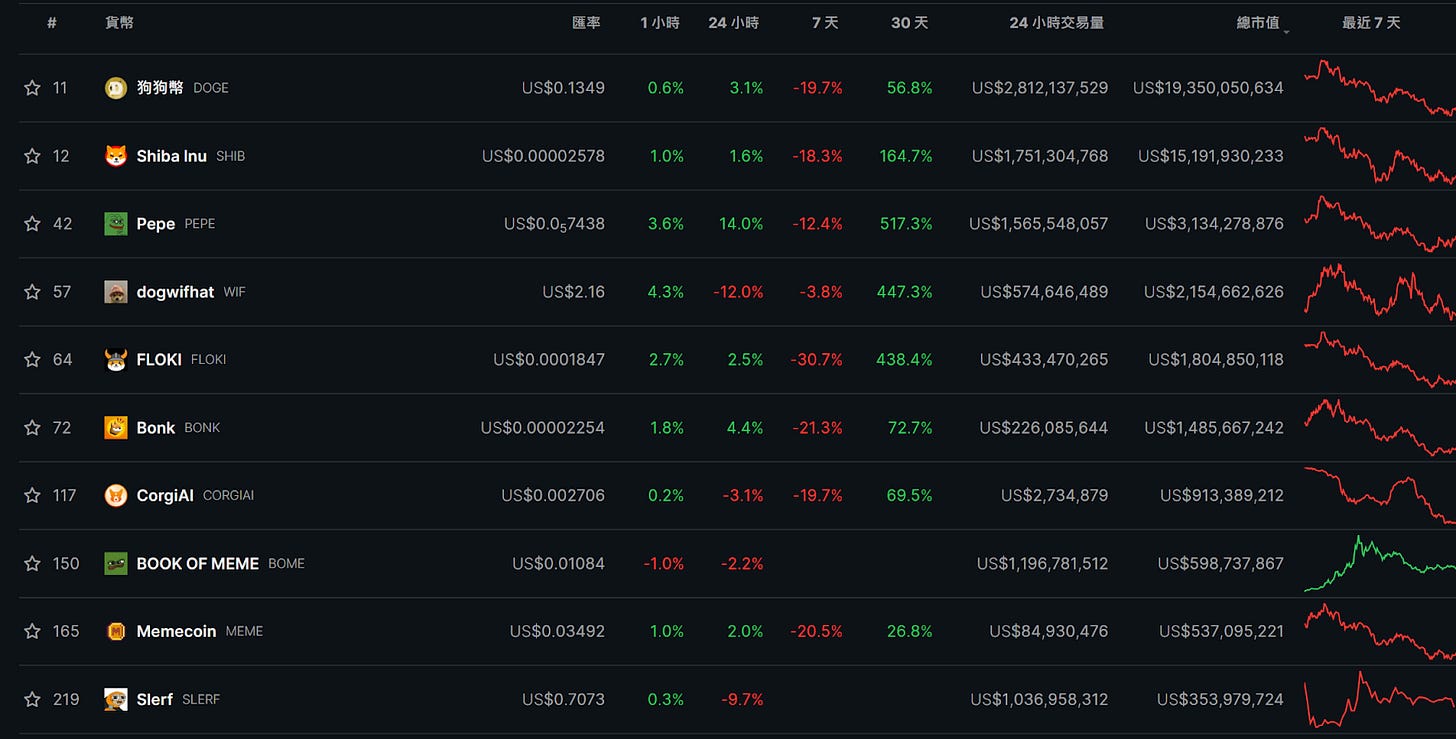Sort by the # rank column
Image resolution: width=1456 pixels, height=739 pixels.
(52, 22)
